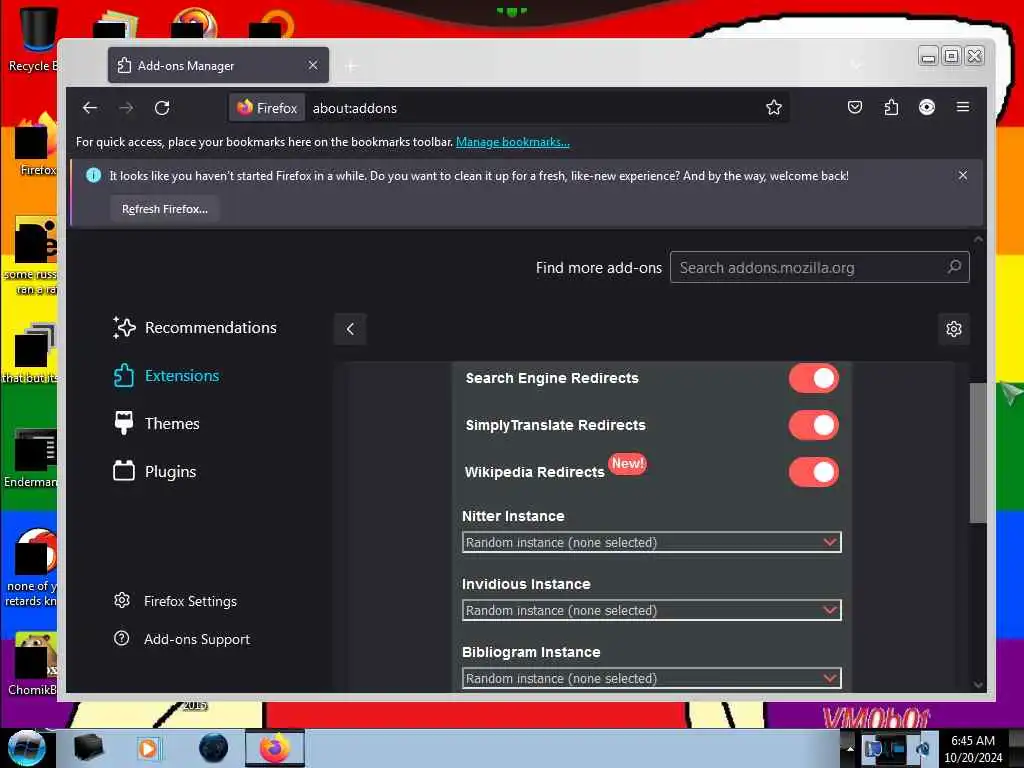Viewport: 1024px width, 768px height.
Task: Open the media player taskbar icon
Action: [148, 748]
